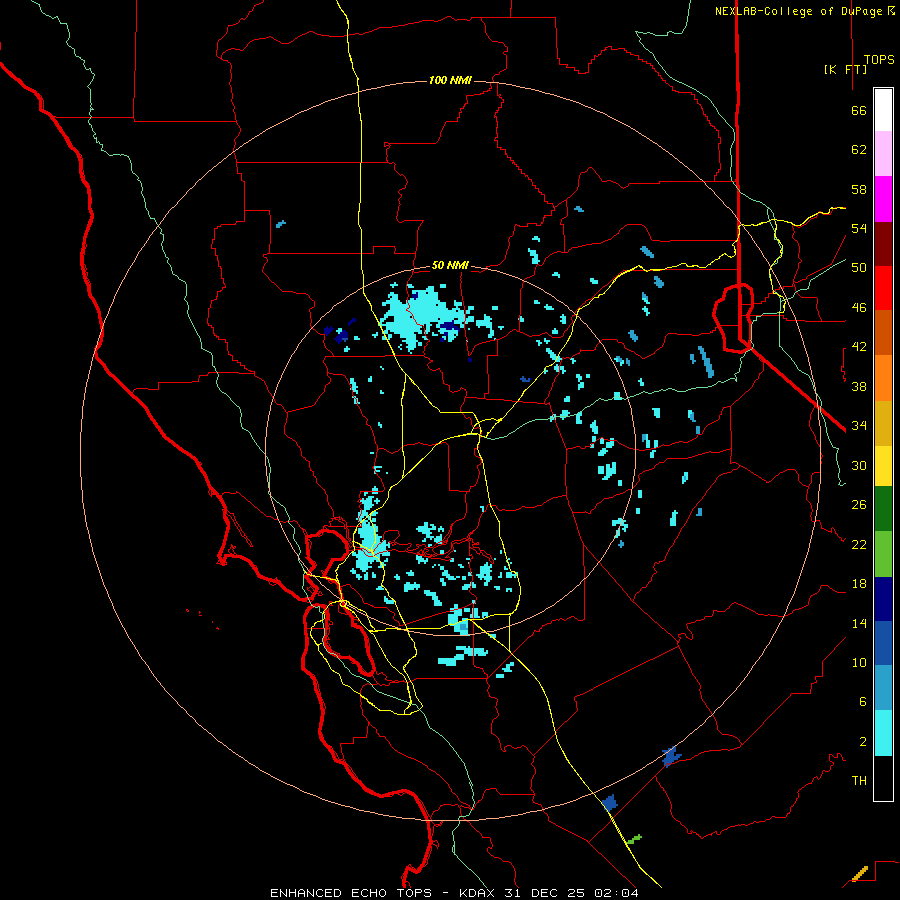Viewport: 900px width, 900px height.
Task: Click the ENHANCED ECHO TOPS caption
Action: [x=351, y=893]
